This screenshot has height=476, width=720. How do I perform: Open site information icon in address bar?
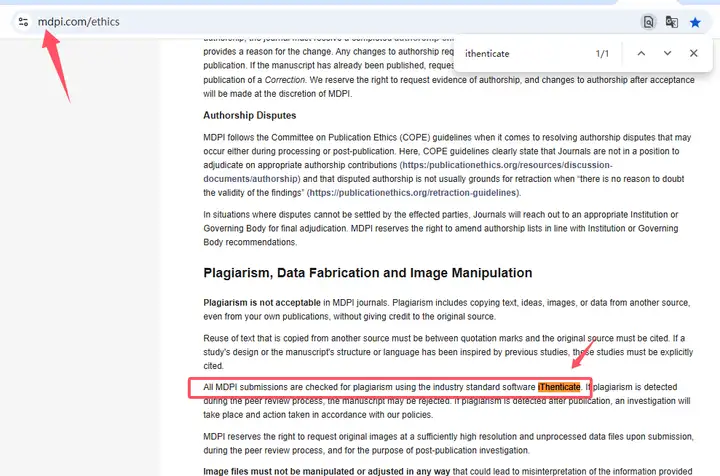[x=23, y=22]
